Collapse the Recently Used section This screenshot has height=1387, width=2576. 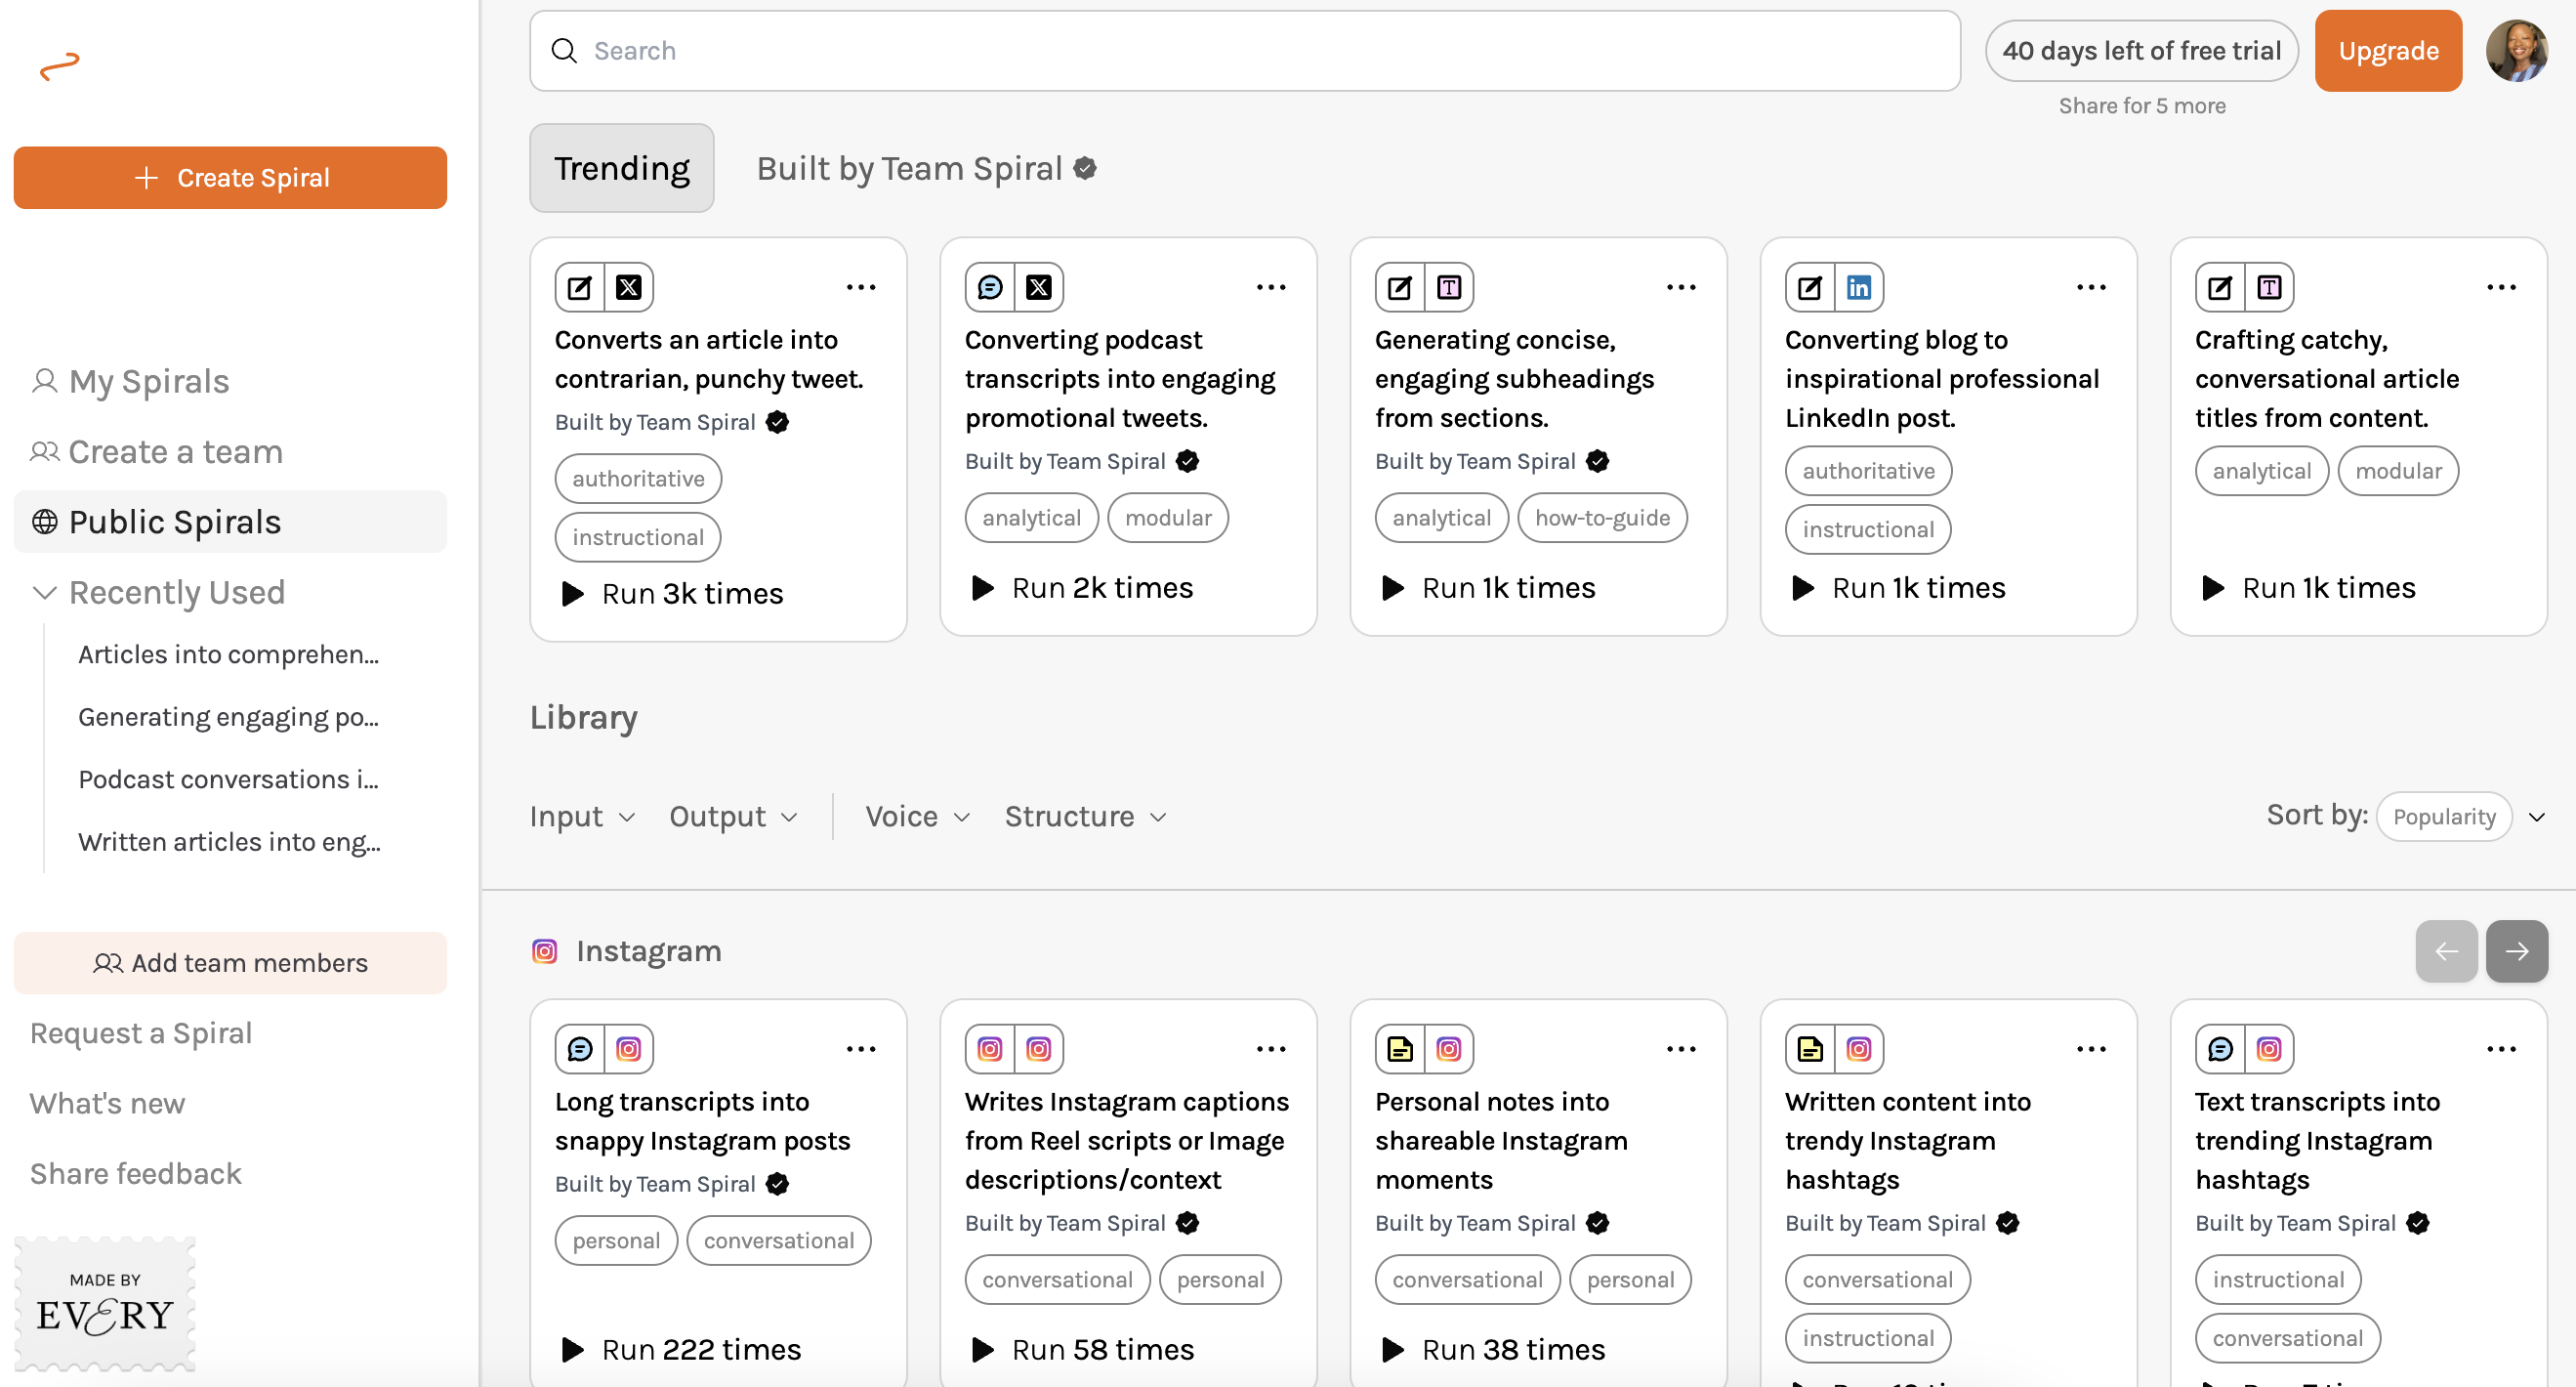point(45,593)
